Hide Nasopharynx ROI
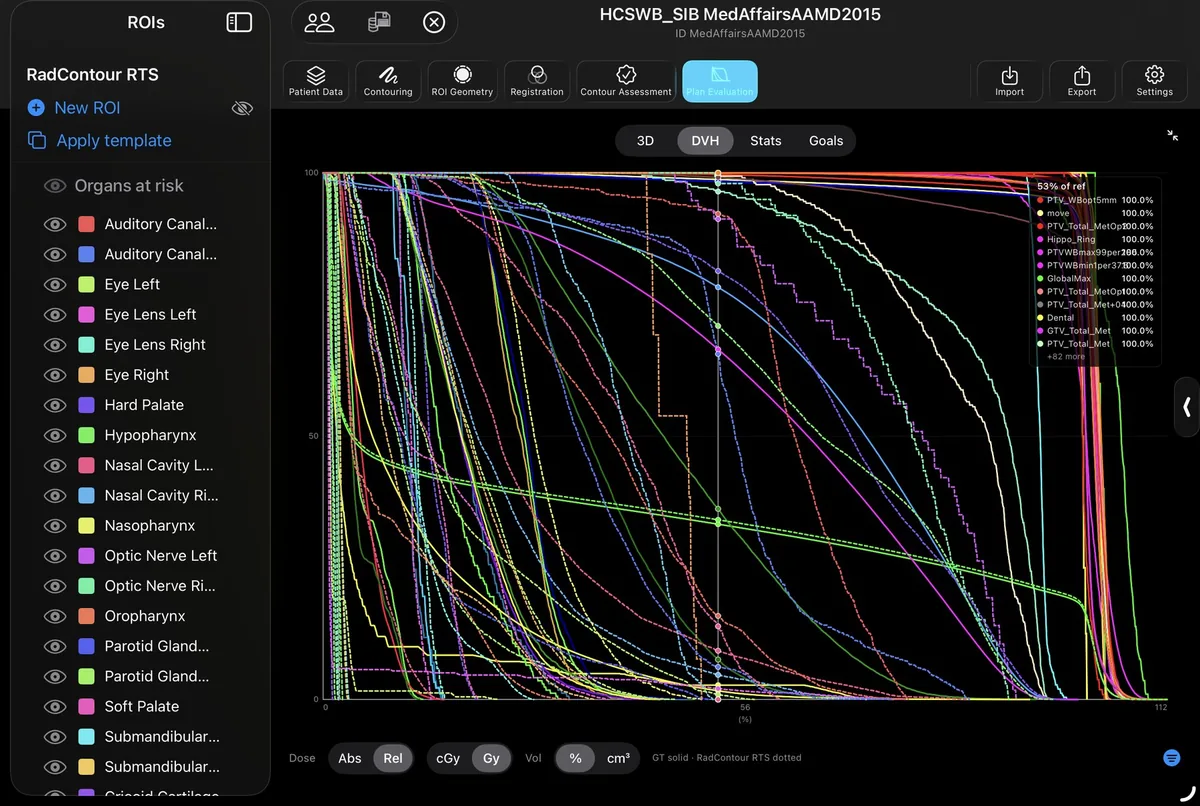Viewport: 1200px width, 806px height. (56, 525)
